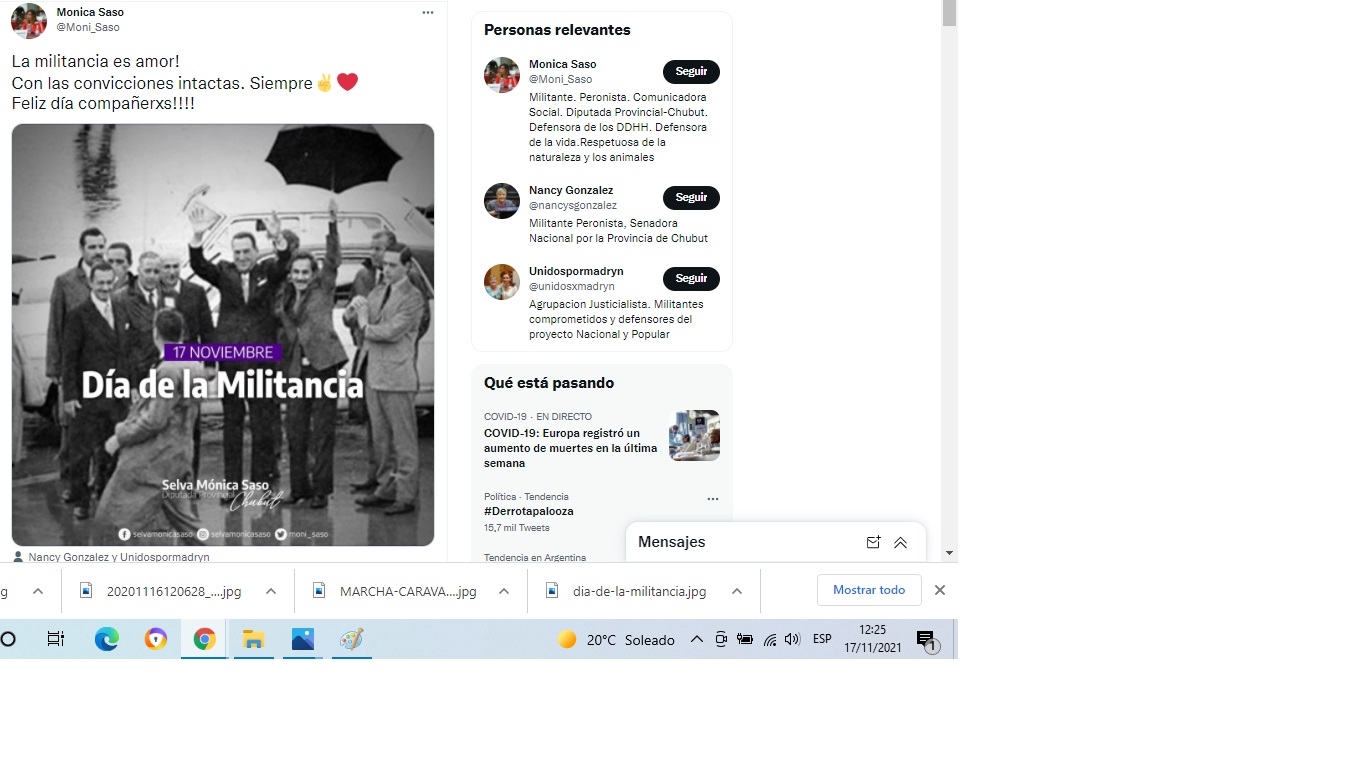
Task: Click the battery tray icon
Action: pos(745,640)
